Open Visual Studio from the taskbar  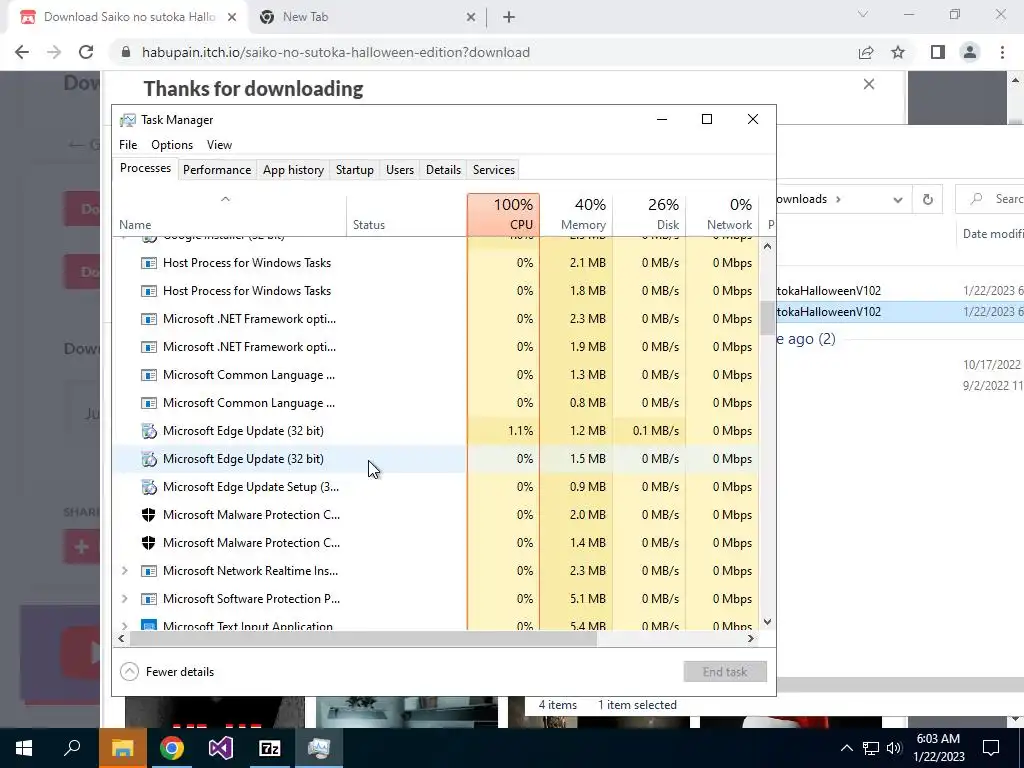221,748
